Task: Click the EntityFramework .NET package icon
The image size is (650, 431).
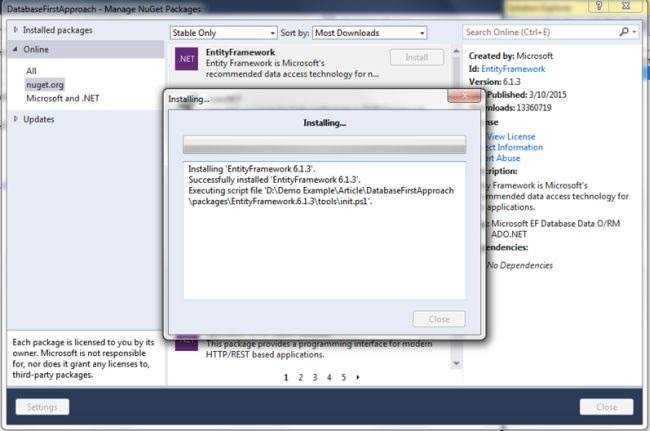Action: [186, 59]
